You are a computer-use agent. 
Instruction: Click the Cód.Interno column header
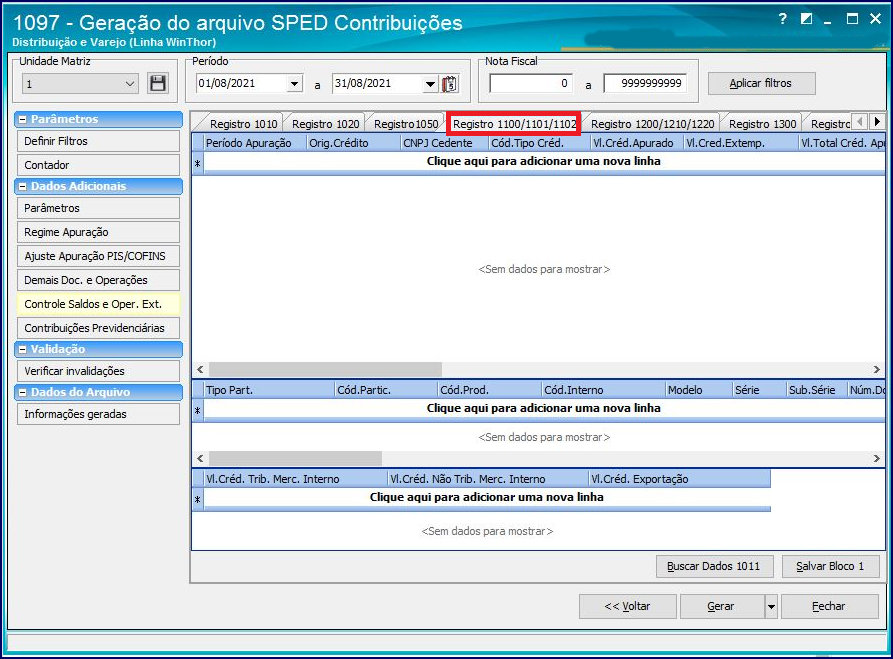point(604,390)
